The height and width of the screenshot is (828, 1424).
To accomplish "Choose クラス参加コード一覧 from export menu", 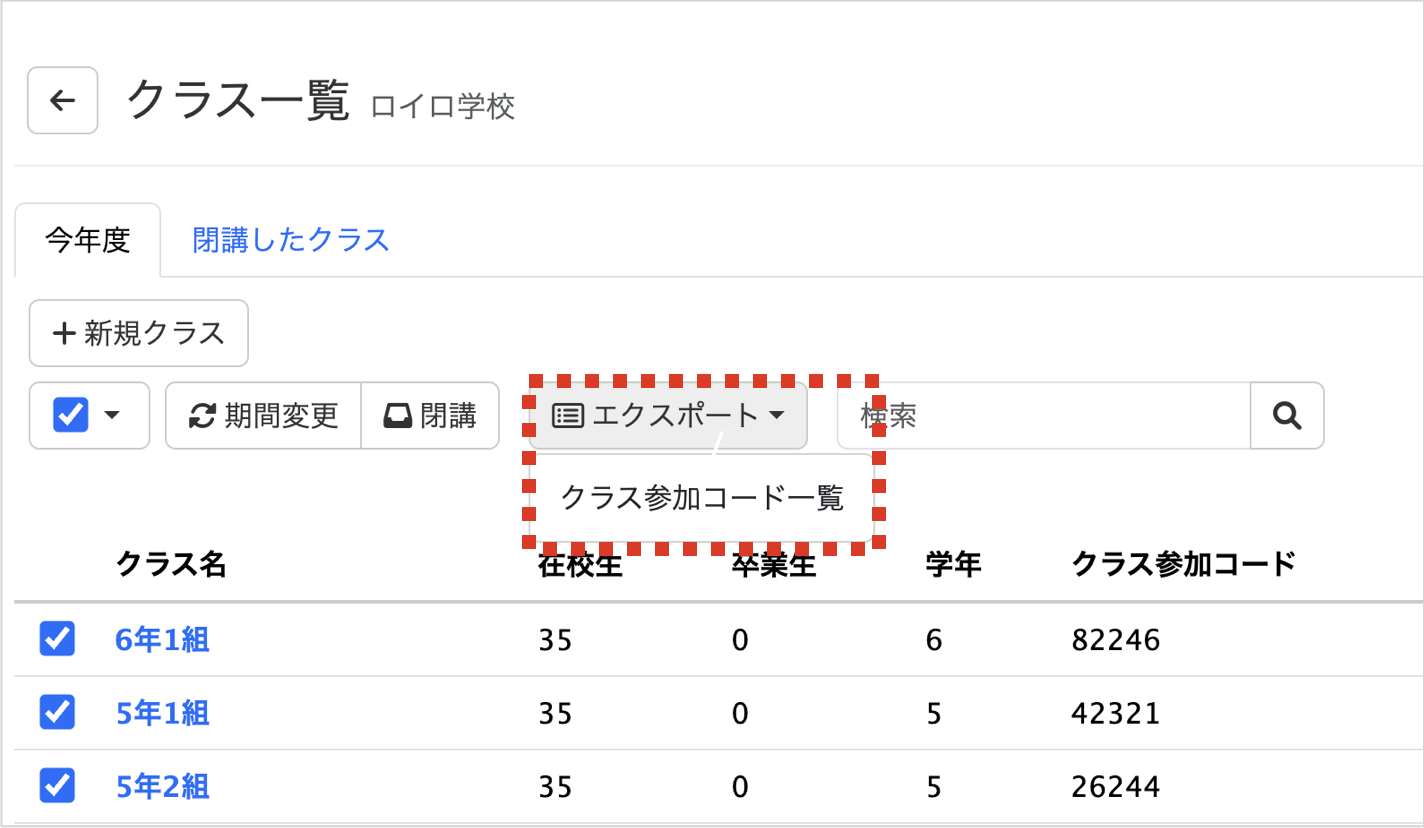I will pos(702,497).
